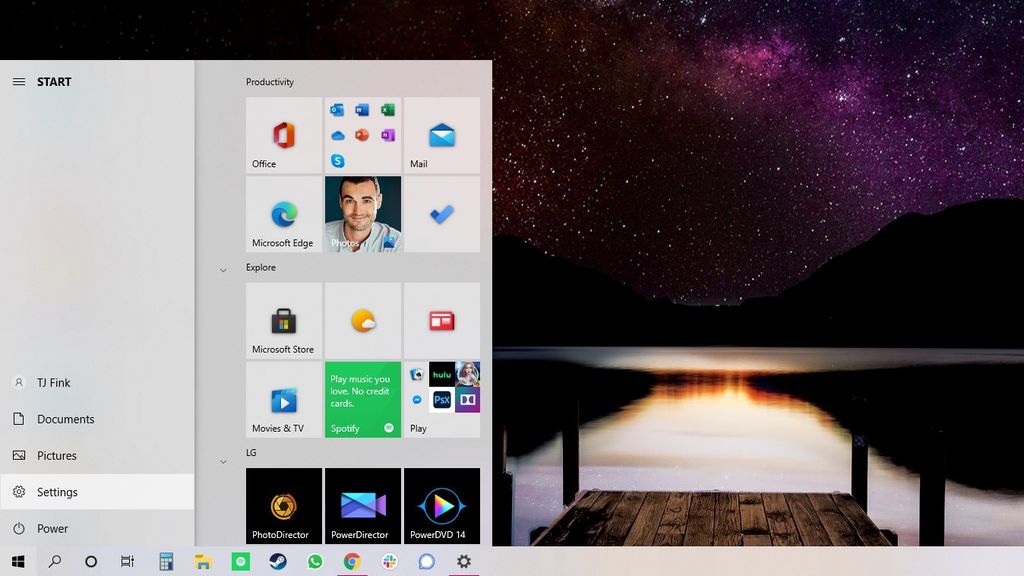
Task: Start PowerDVD 14
Action: [x=442, y=505]
